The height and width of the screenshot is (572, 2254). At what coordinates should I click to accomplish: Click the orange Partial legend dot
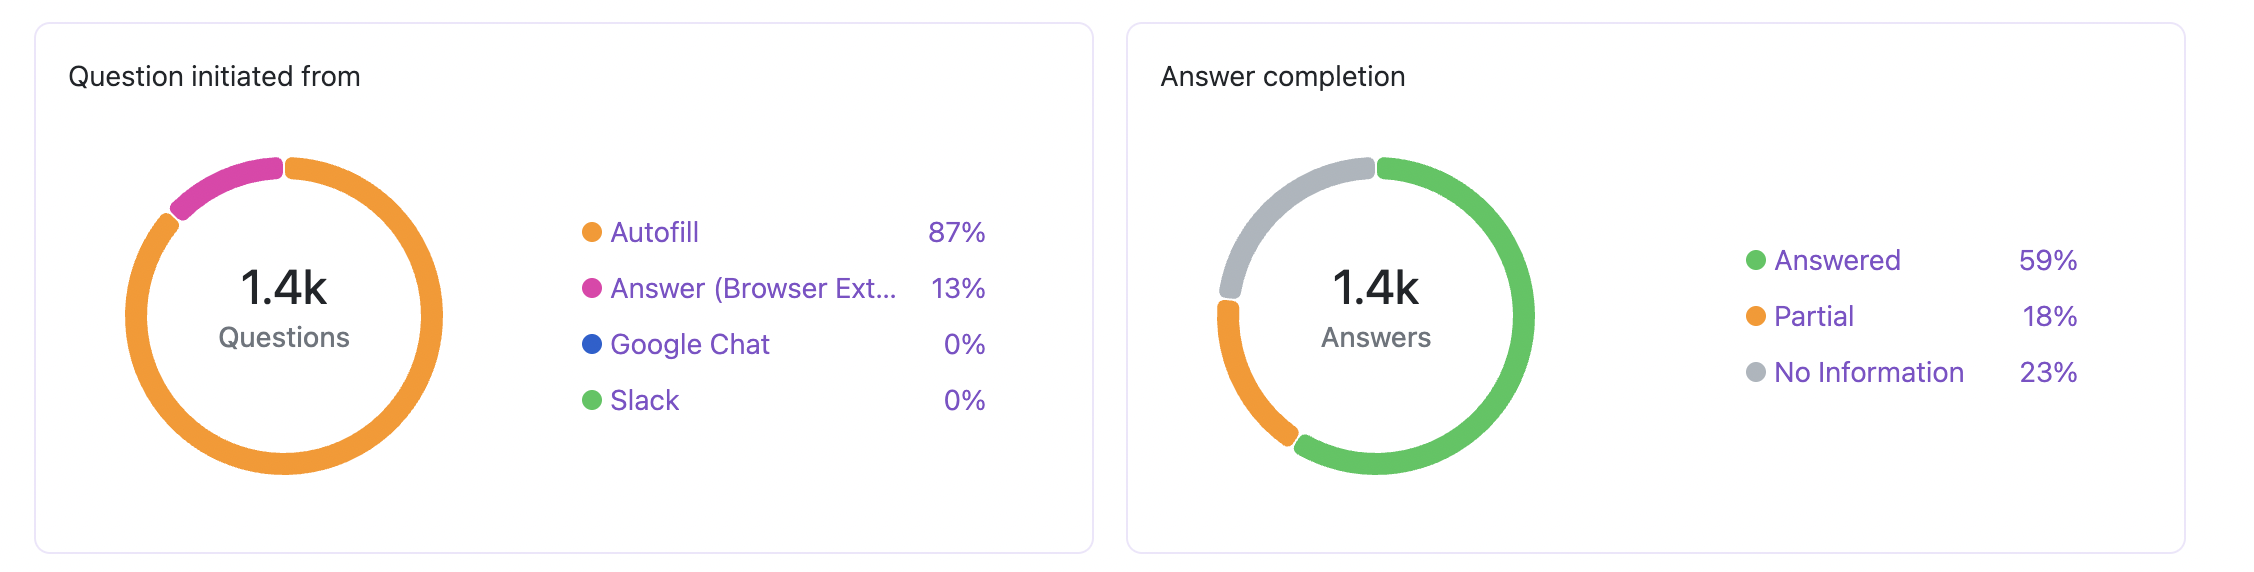click(1756, 316)
